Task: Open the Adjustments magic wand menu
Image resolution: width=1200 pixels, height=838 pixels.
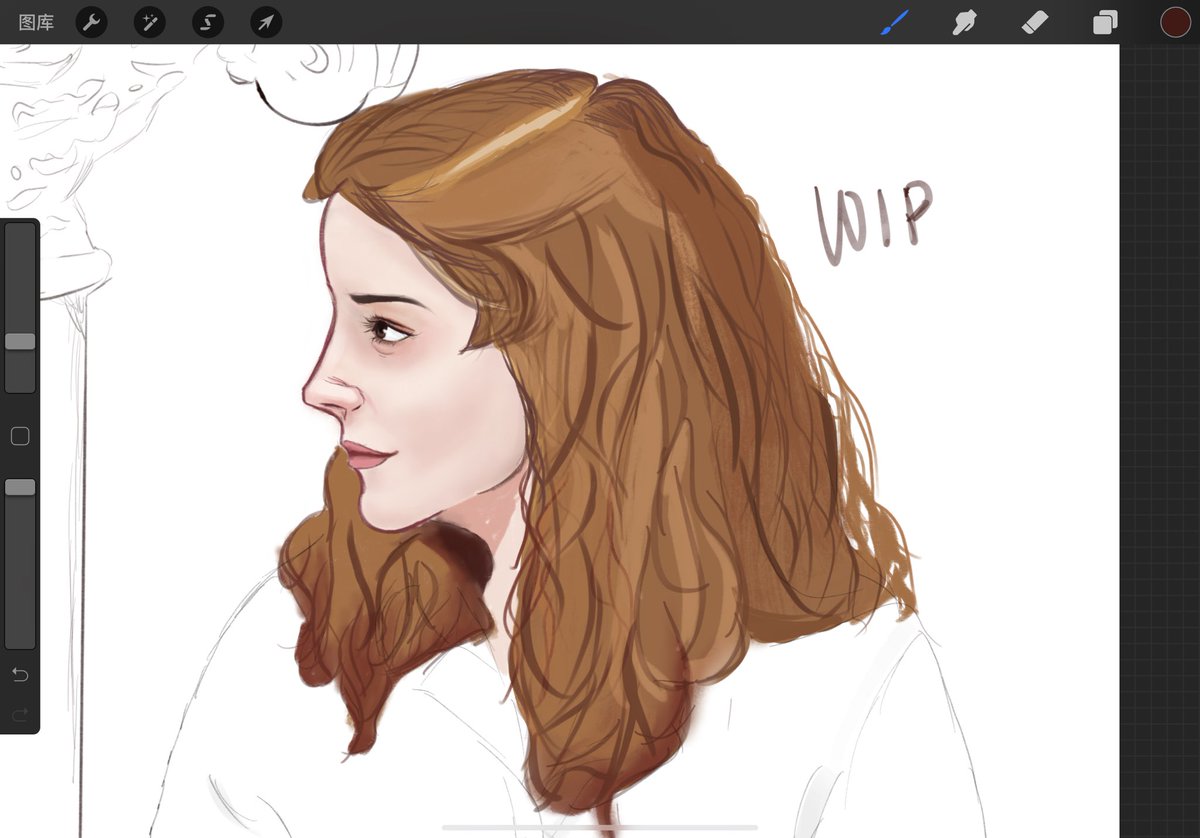Action: click(x=150, y=22)
